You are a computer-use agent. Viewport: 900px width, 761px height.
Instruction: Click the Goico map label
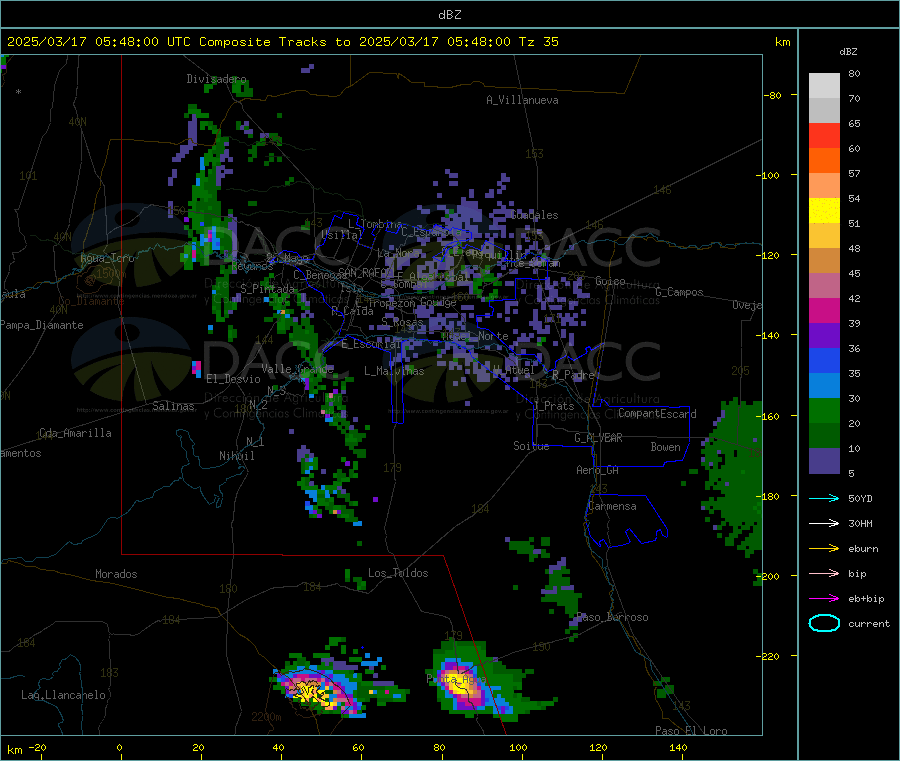pos(610,281)
